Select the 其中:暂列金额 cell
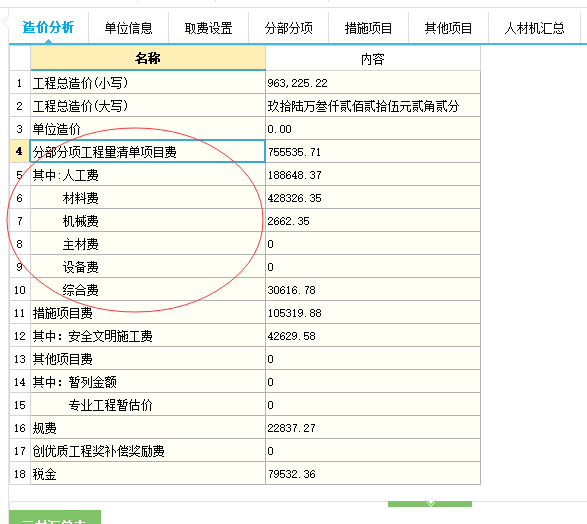Viewport: 587px width, 524px height. click(x=148, y=382)
